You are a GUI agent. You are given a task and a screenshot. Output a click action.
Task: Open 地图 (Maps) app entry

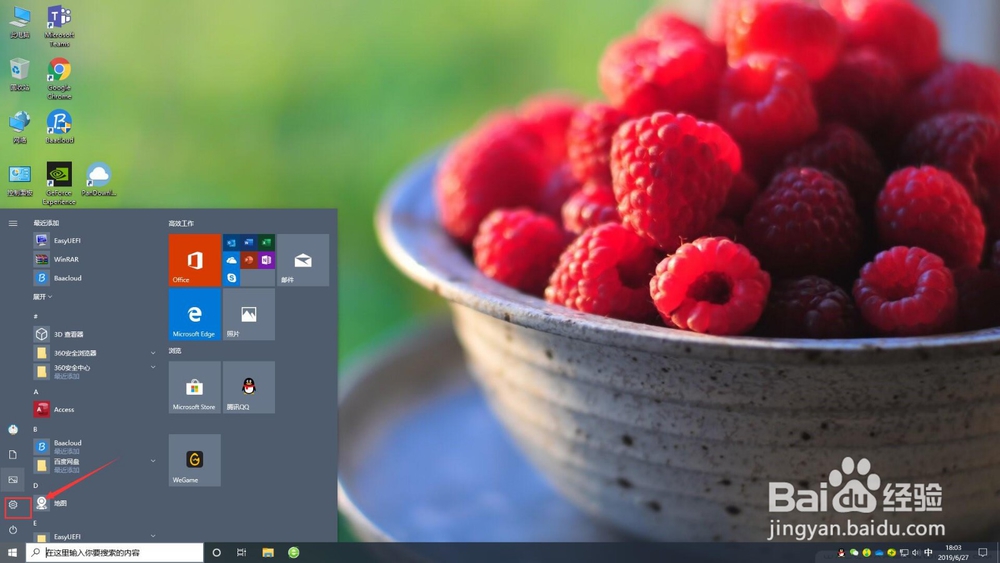click(x=94, y=503)
